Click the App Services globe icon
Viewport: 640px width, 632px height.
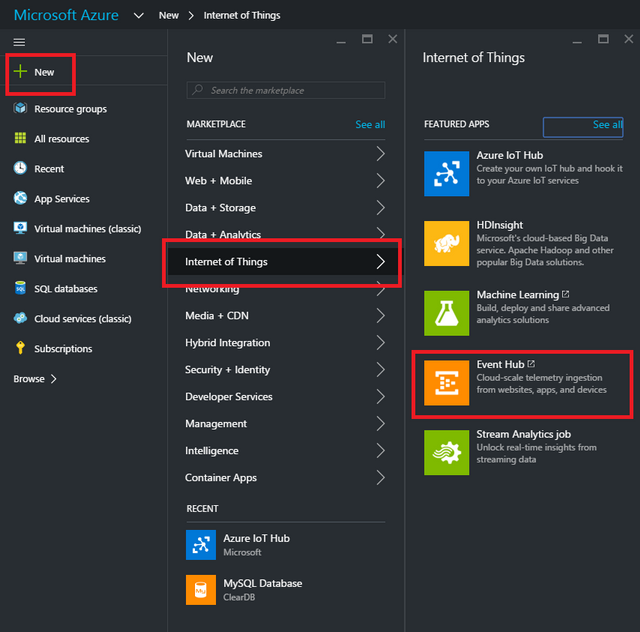coord(20,198)
